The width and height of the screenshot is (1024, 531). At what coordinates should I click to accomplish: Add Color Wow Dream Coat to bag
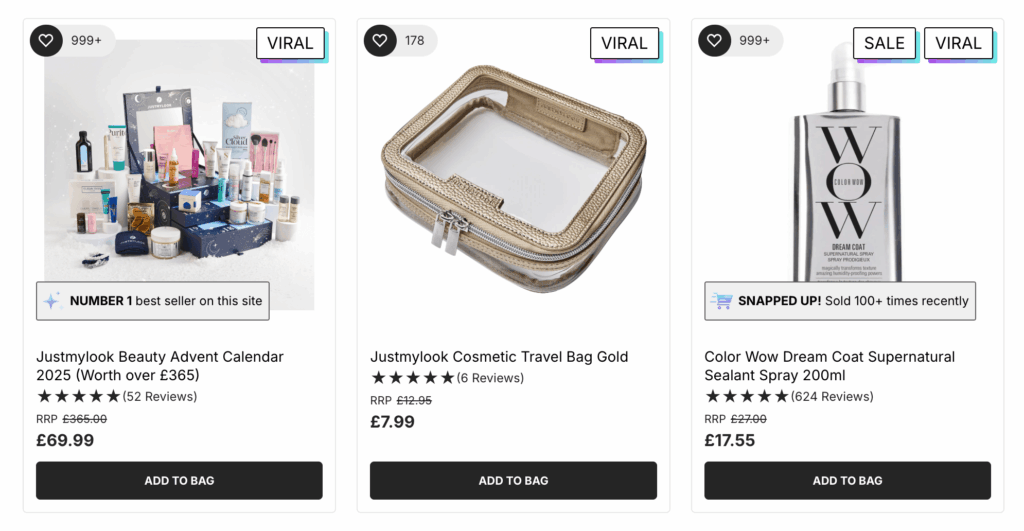point(847,481)
